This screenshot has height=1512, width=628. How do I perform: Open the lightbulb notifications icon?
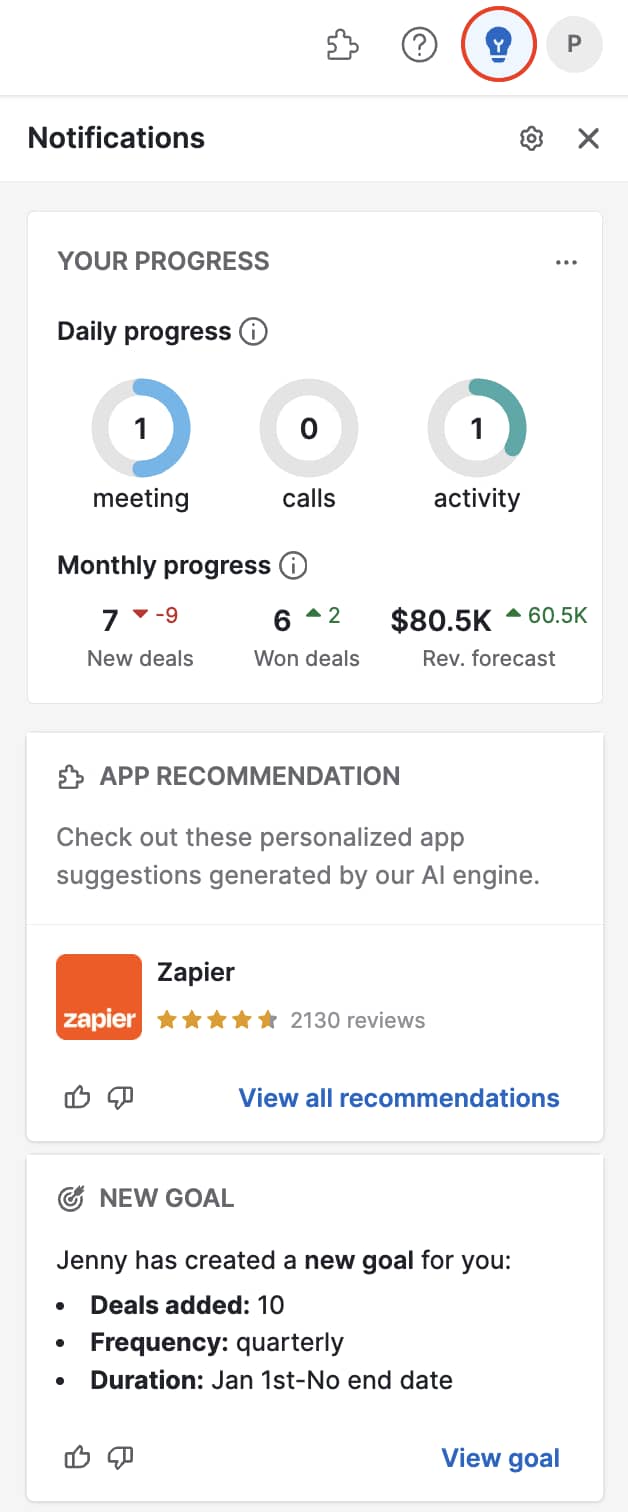point(498,44)
